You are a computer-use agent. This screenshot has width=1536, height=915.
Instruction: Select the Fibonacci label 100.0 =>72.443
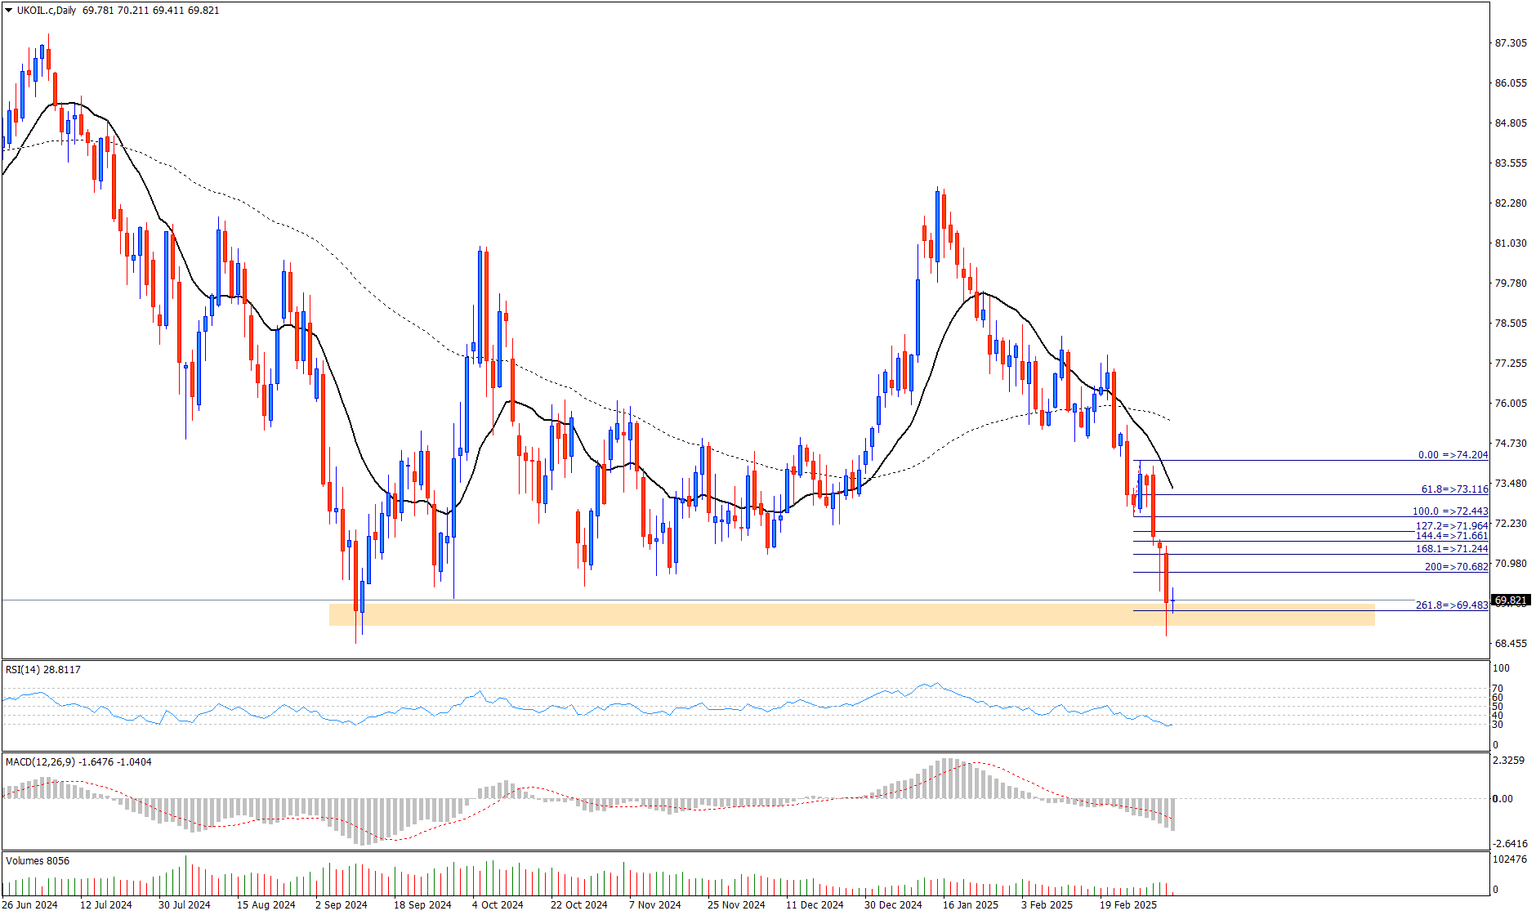pyautogui.click(x=1450, y=511)
